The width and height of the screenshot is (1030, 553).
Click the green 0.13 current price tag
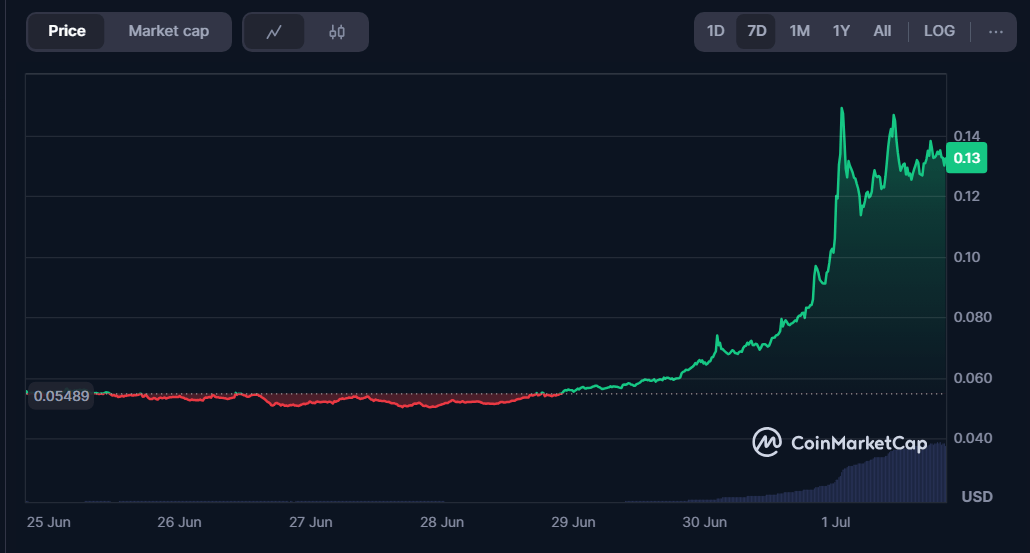(x=967, y=158)
